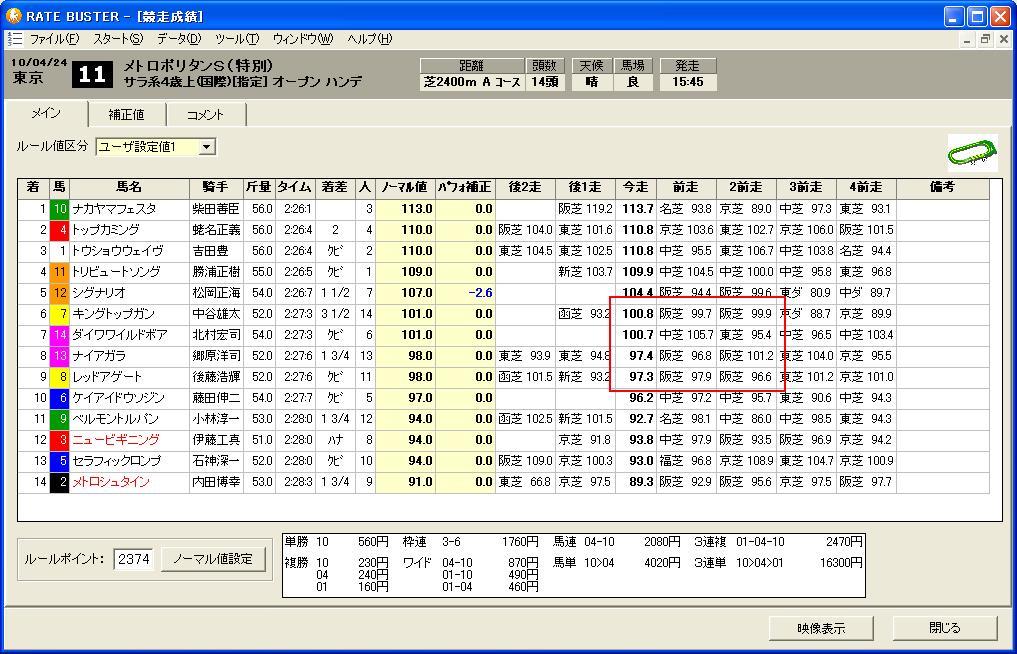Click the 備考 column header

[x=942, y=188]
